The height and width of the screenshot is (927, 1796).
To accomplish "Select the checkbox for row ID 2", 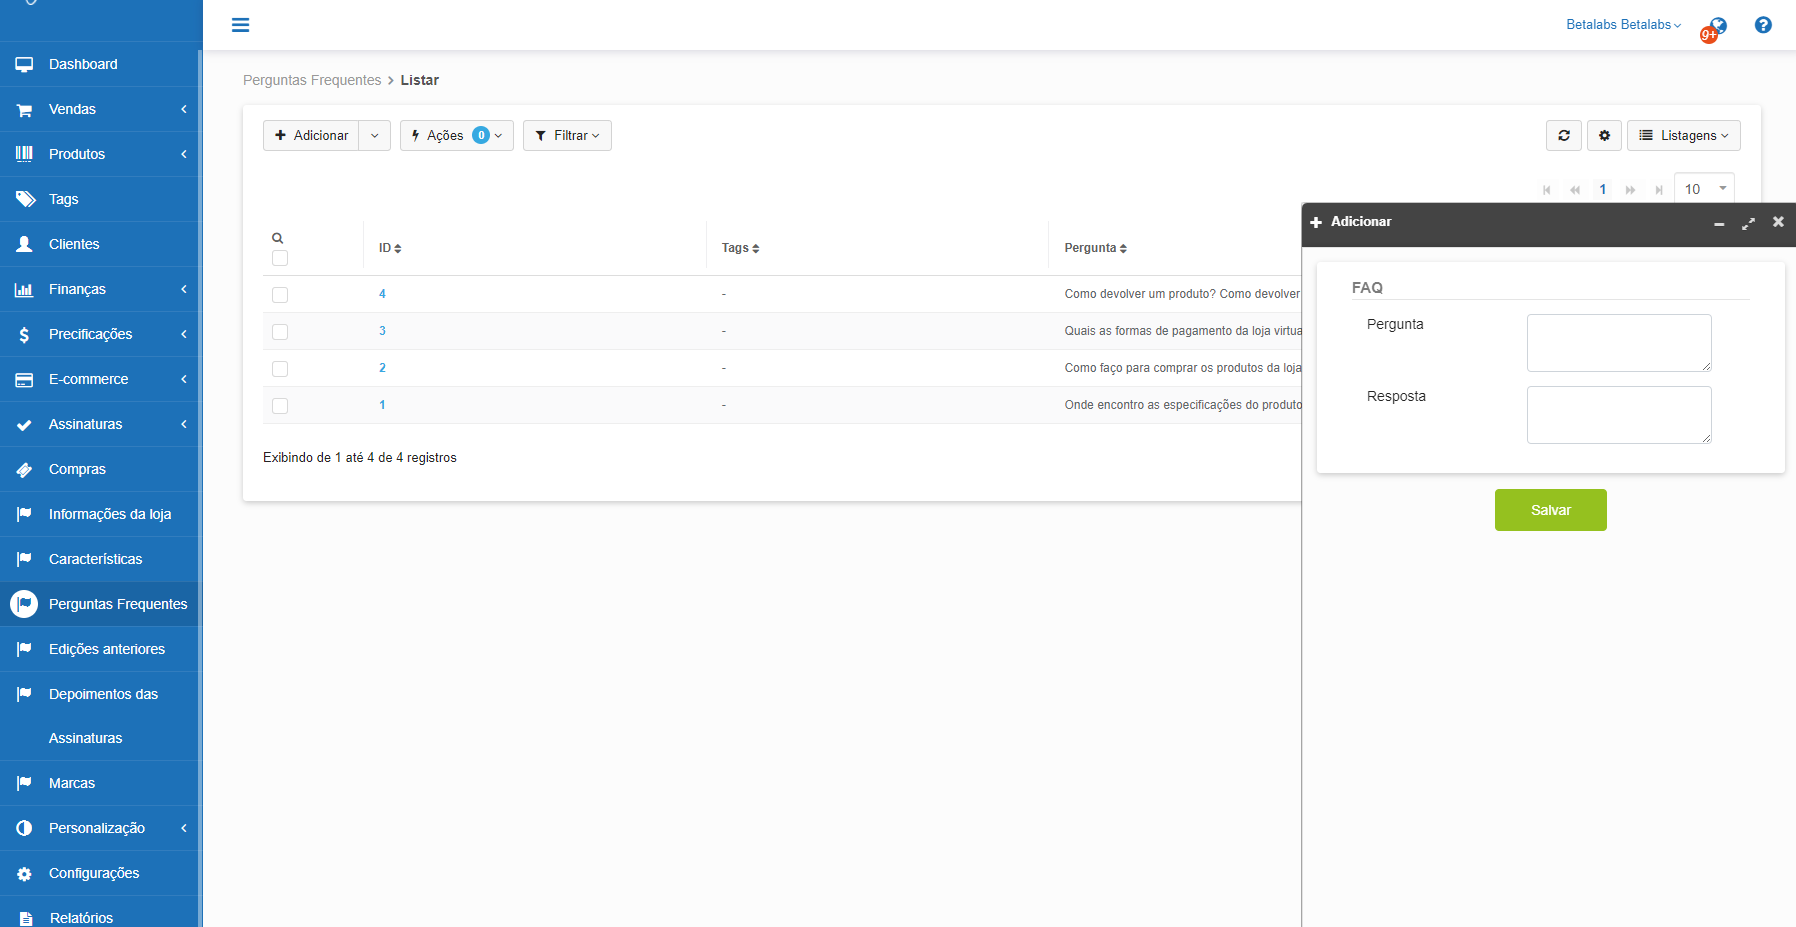I will 280,369.
